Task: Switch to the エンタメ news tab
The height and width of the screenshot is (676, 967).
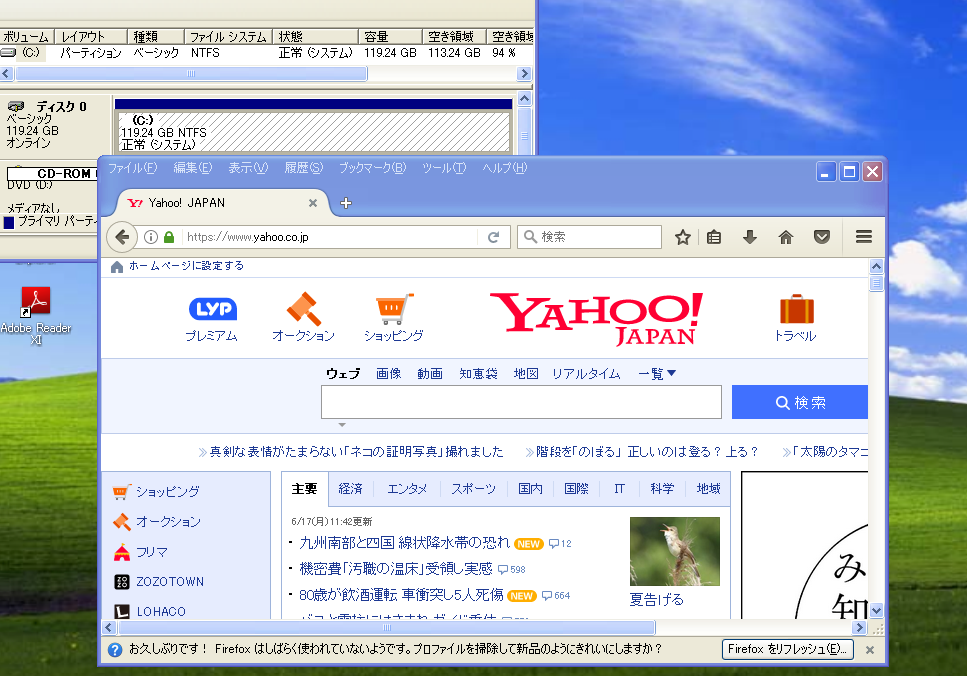Action: 406,489
